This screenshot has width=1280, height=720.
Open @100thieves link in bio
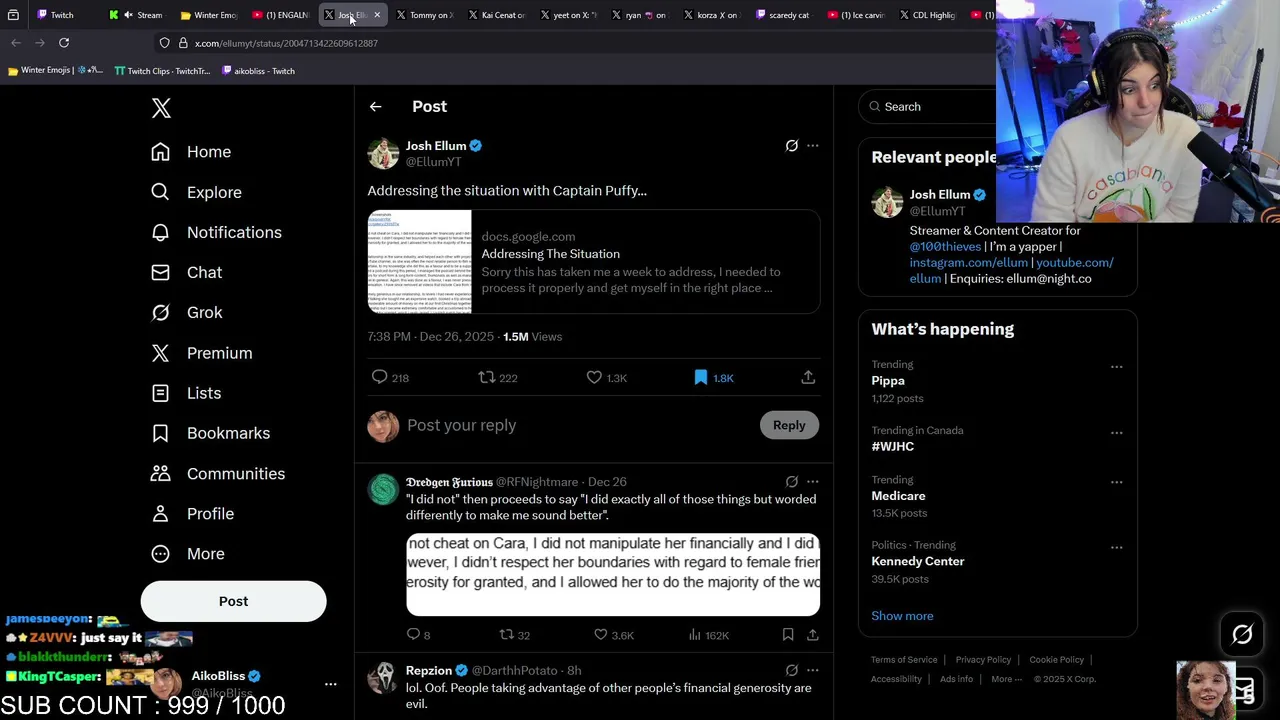click(x=945, y=246)
